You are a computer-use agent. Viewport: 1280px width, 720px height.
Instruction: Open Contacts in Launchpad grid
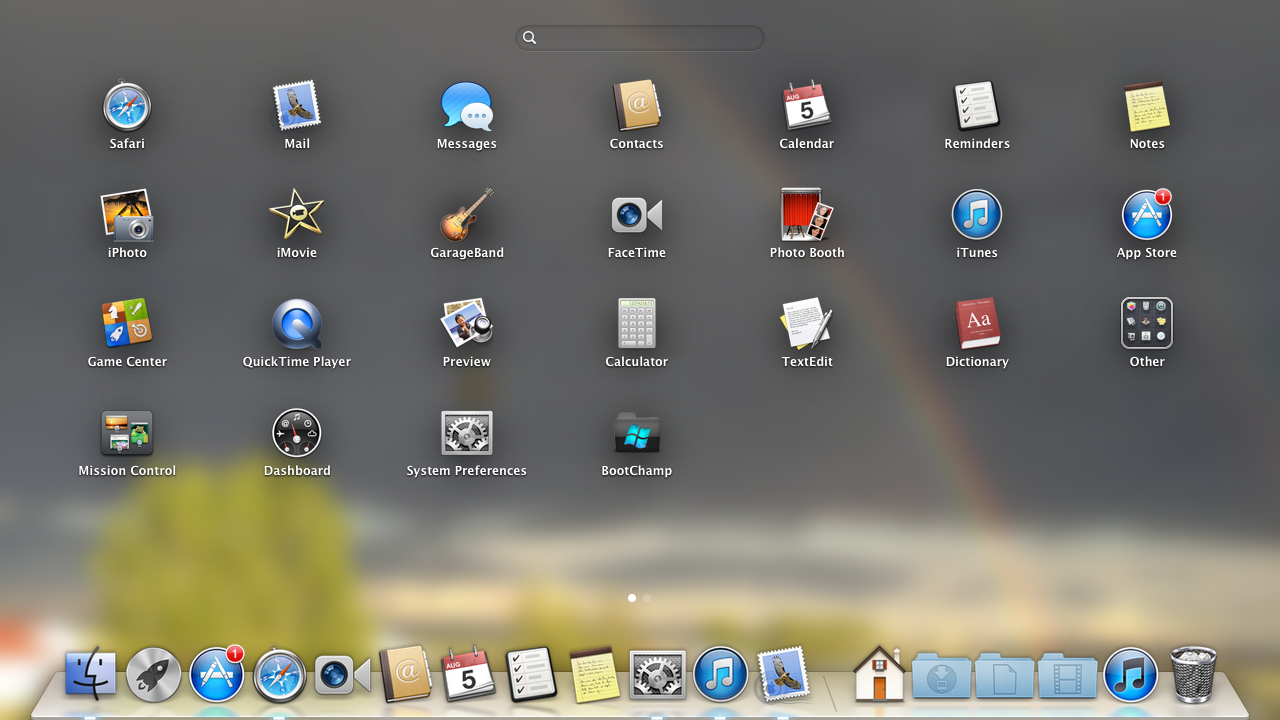637,106
